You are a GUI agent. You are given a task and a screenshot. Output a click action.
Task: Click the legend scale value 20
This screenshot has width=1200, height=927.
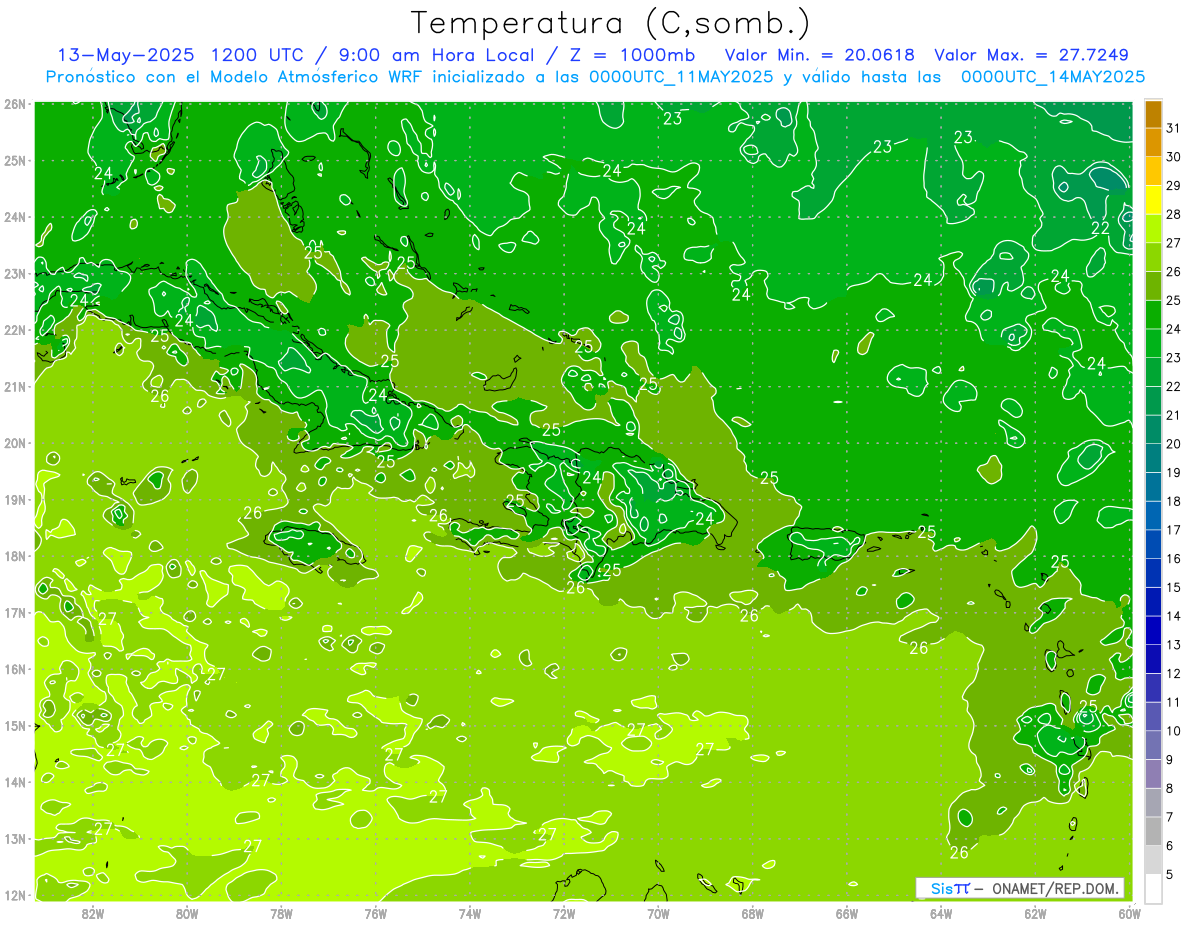[1174, 444]
